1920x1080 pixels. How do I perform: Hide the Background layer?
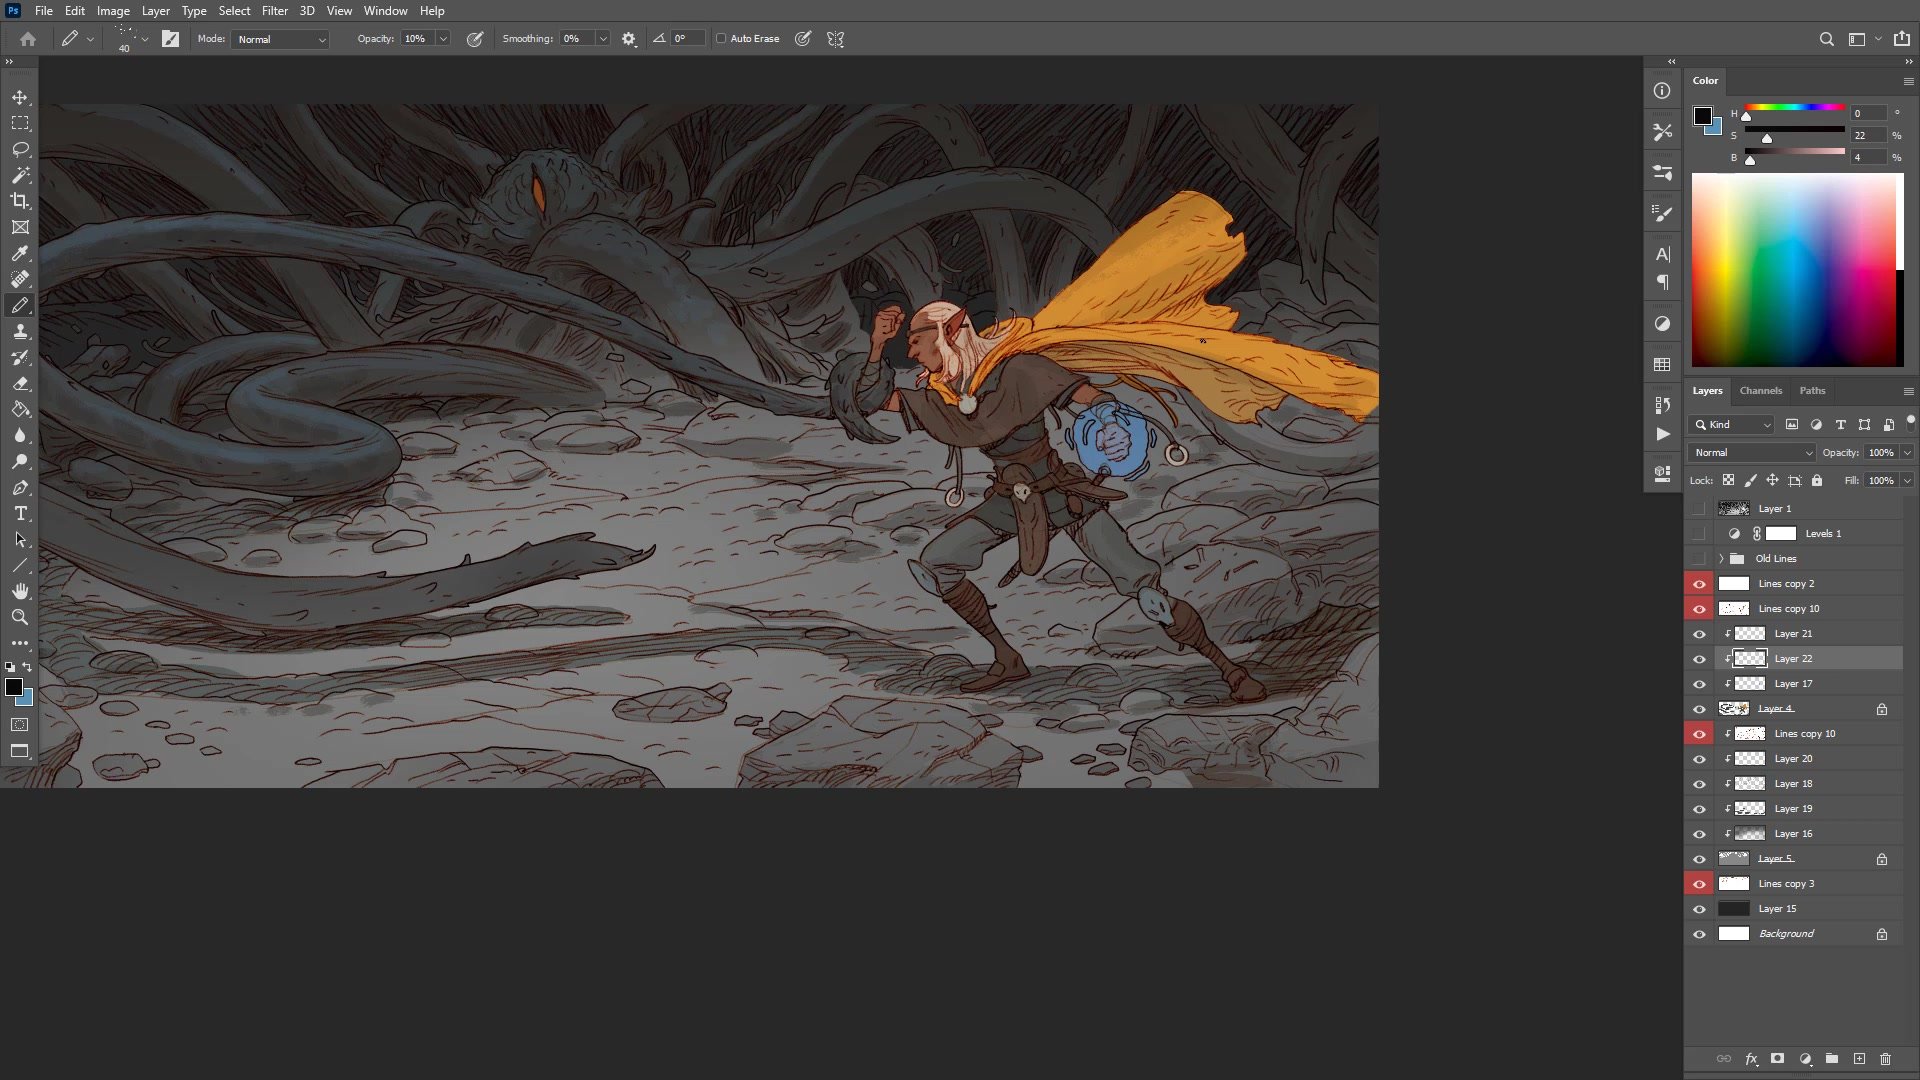[x=1699, y=934]
